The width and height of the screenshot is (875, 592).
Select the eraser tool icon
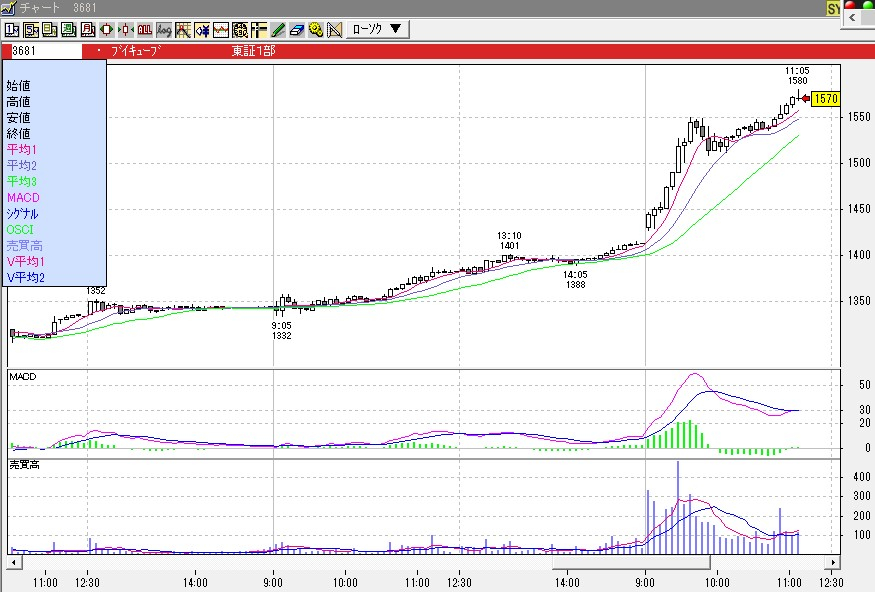(297, 29)
